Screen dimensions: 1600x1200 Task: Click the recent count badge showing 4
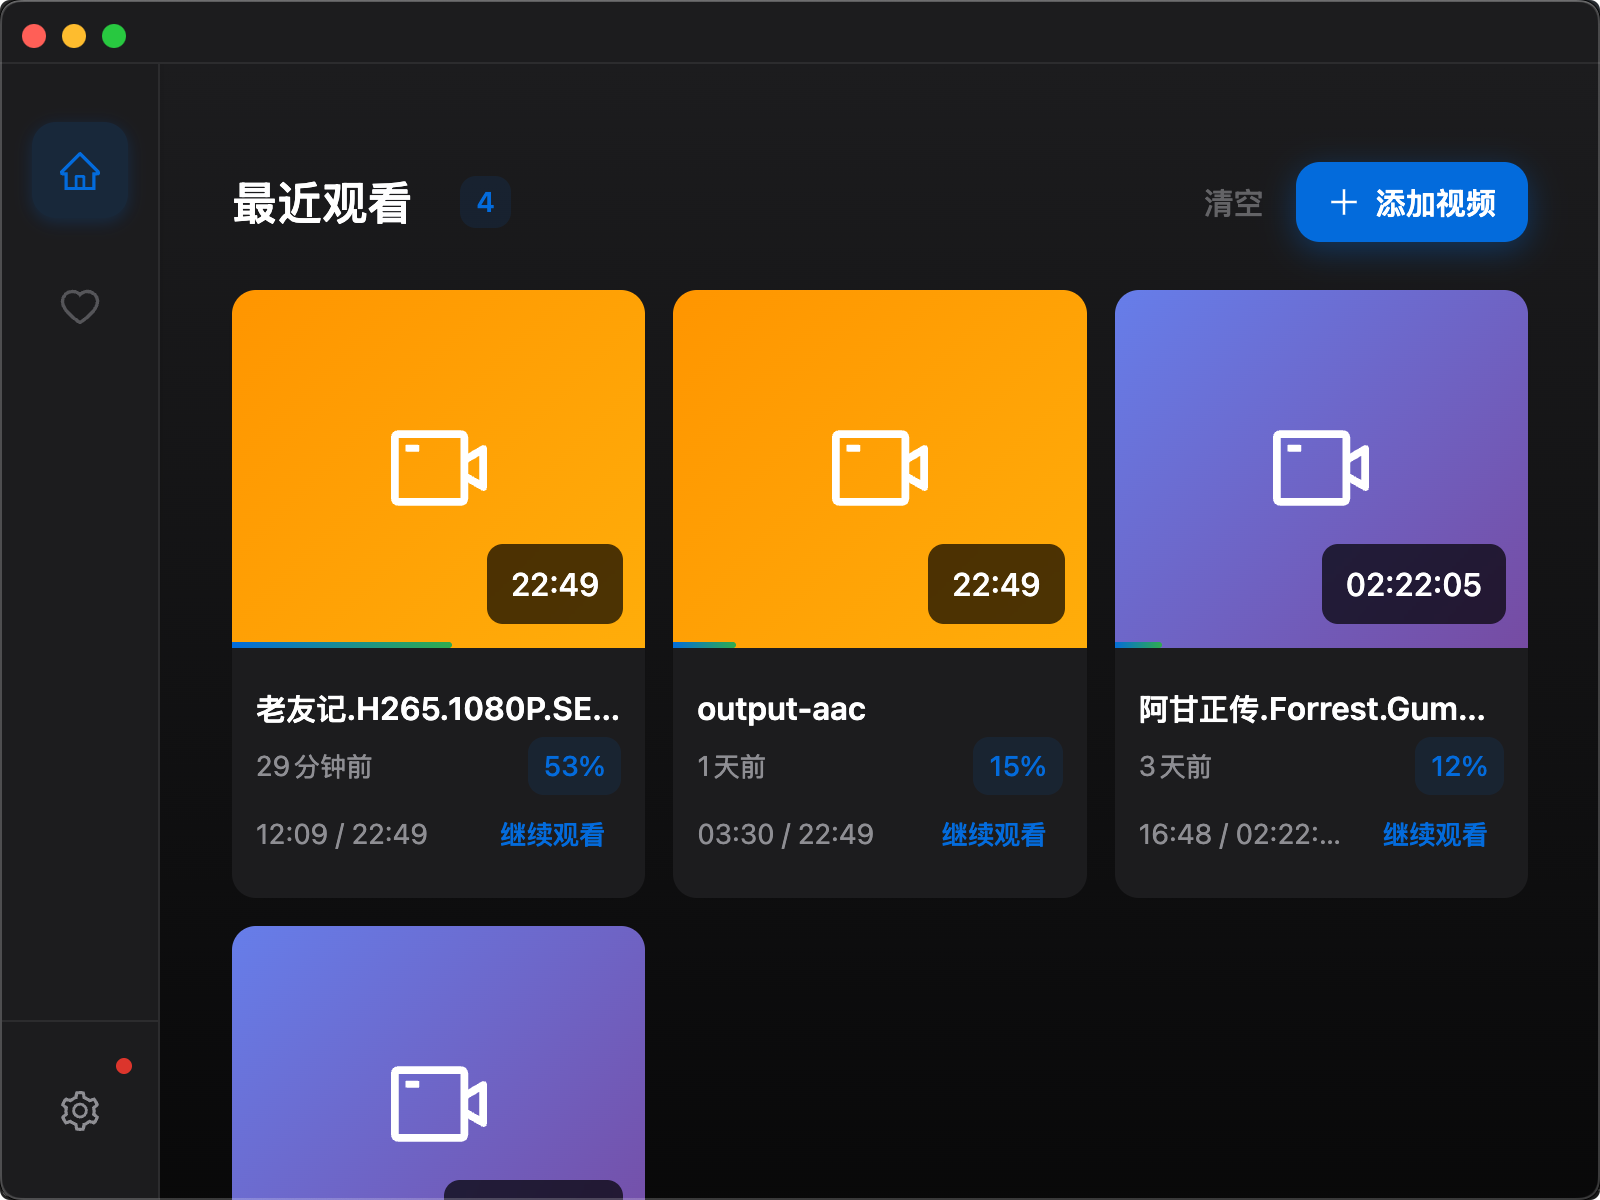pos(485,202)
